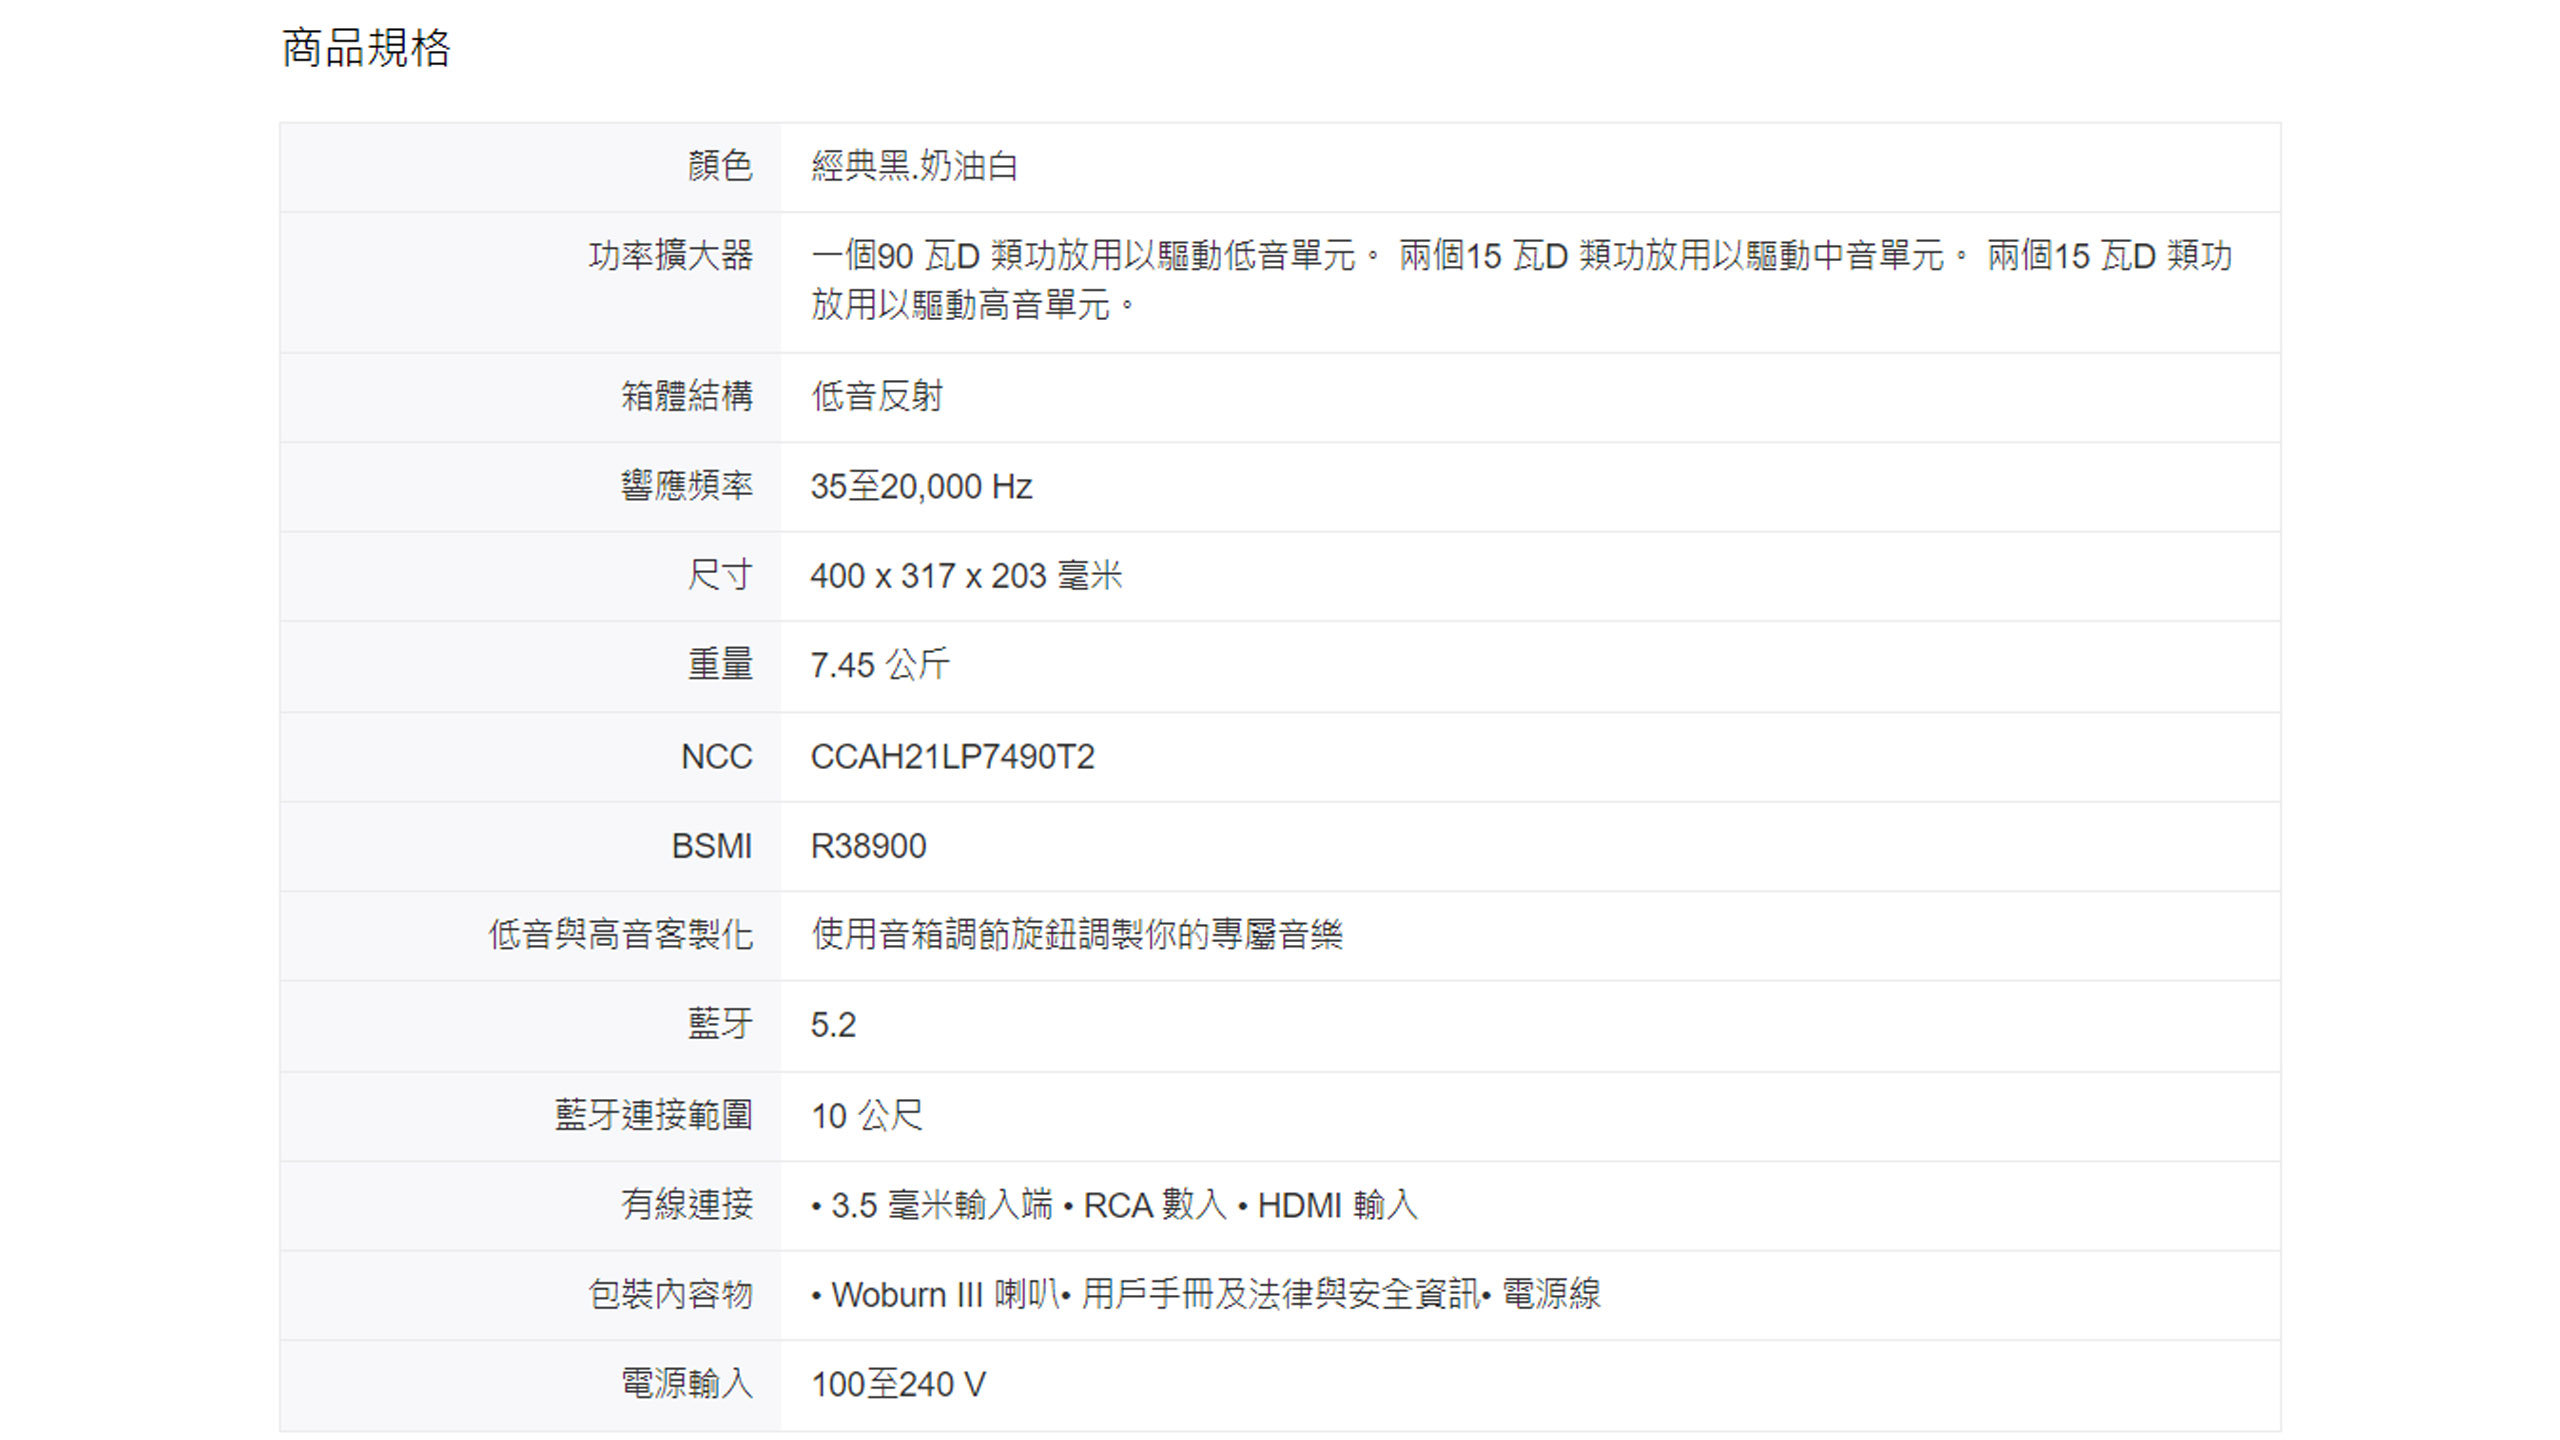2560x1440 pixels.
Task: Click the BSMI value R38900
Action: coord(868,846)
